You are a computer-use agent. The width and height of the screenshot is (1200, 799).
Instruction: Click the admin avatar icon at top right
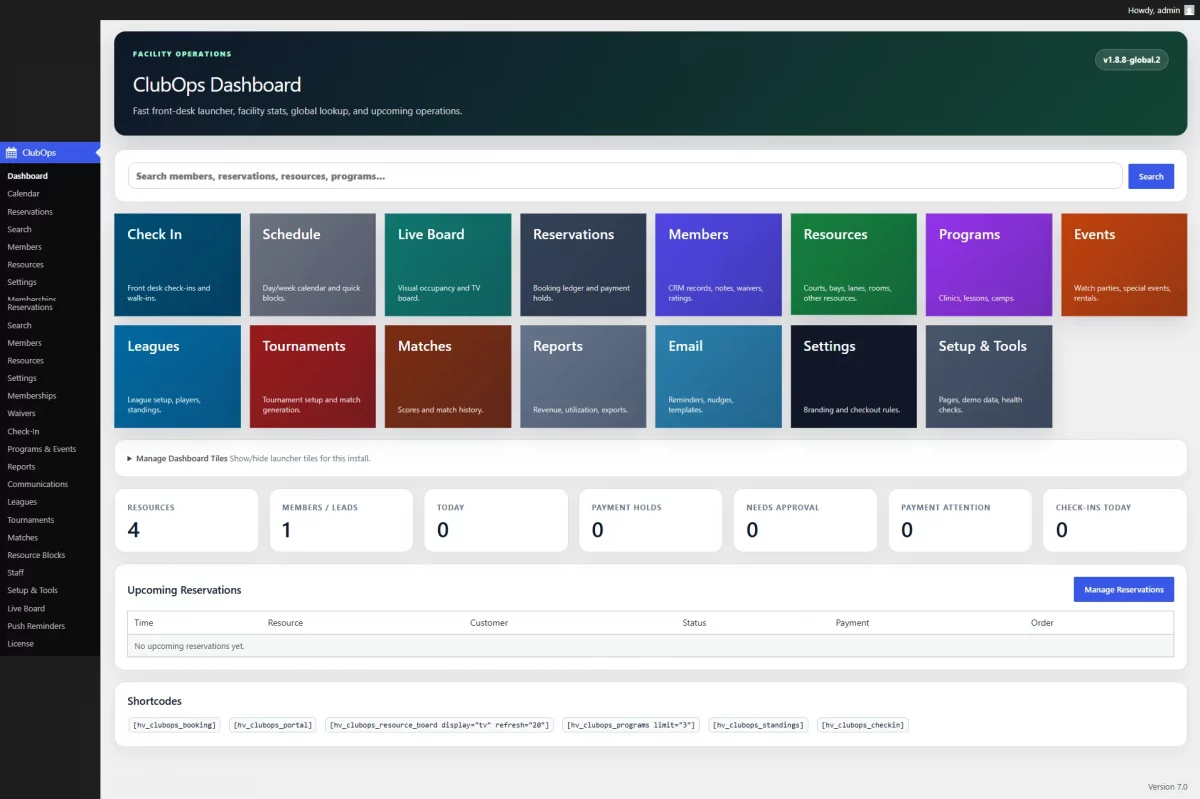pos(1189,10)
